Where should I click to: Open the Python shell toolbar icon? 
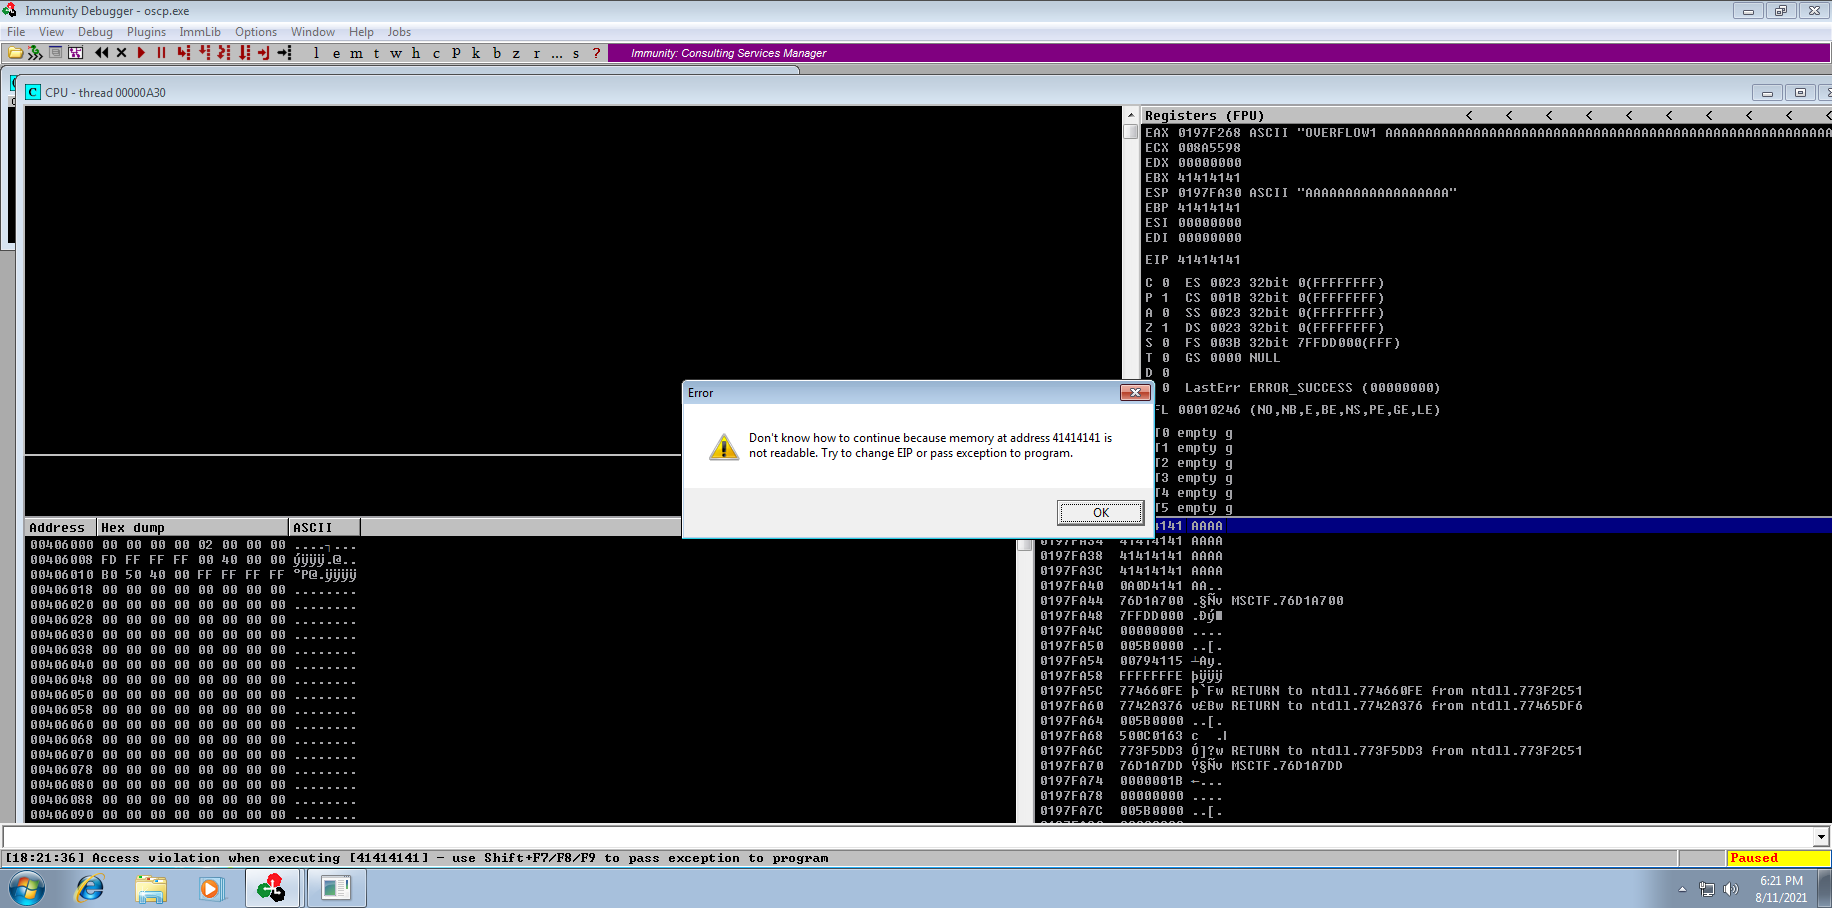35,53
